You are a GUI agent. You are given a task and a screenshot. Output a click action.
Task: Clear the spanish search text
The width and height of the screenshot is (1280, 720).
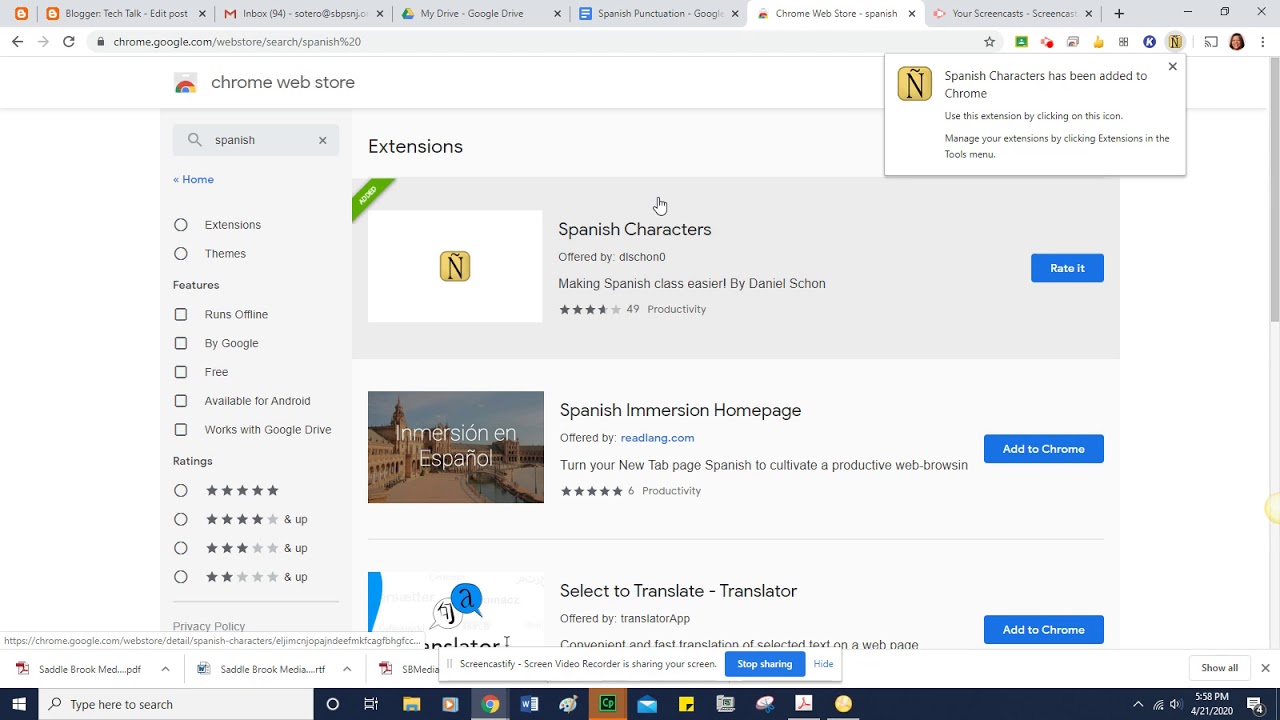pos(322,140)
